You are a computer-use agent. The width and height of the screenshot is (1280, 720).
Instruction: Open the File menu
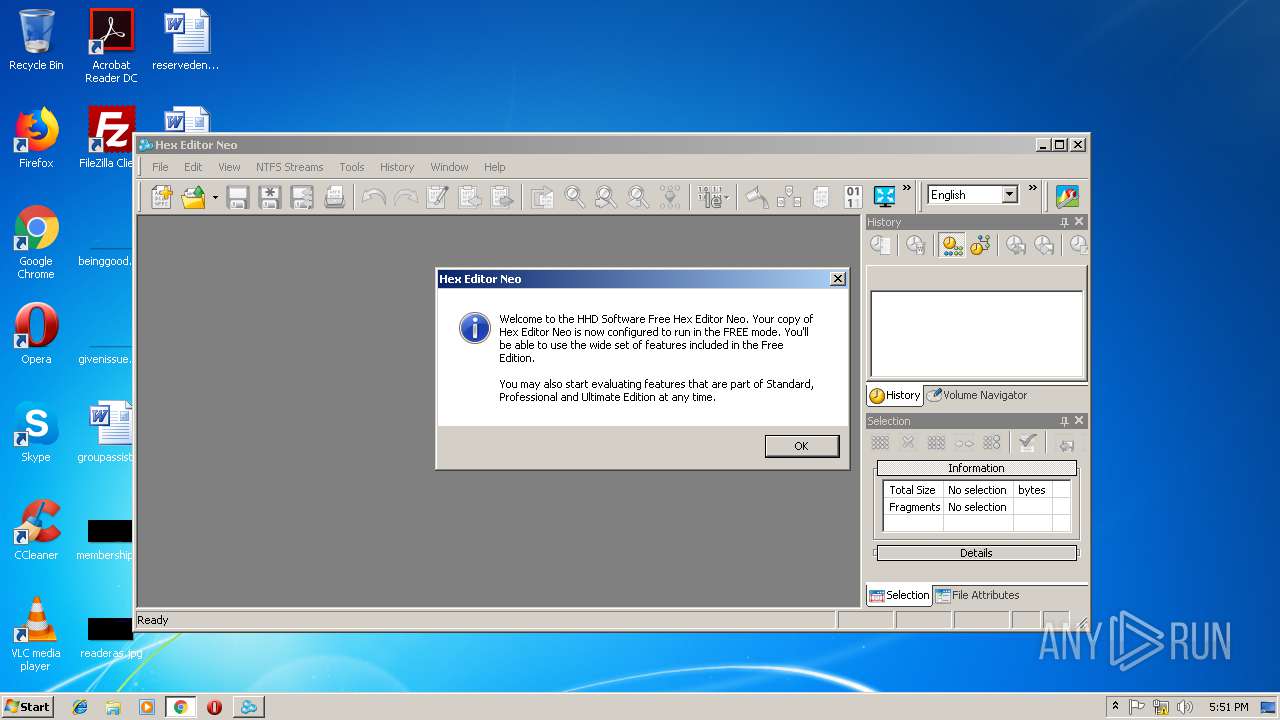coord(160,167)
